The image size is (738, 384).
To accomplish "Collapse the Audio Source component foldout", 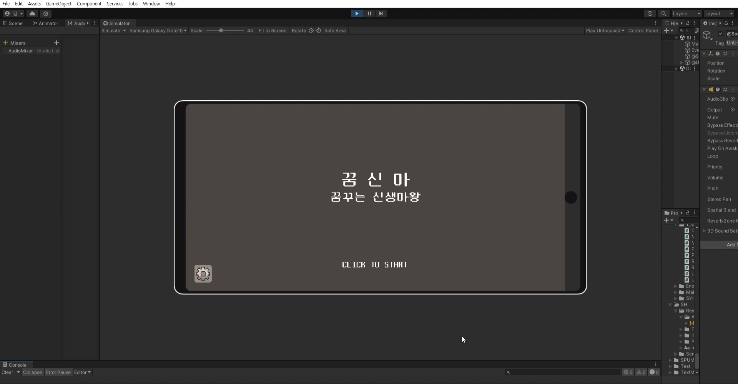I will (x=705, y=89).
